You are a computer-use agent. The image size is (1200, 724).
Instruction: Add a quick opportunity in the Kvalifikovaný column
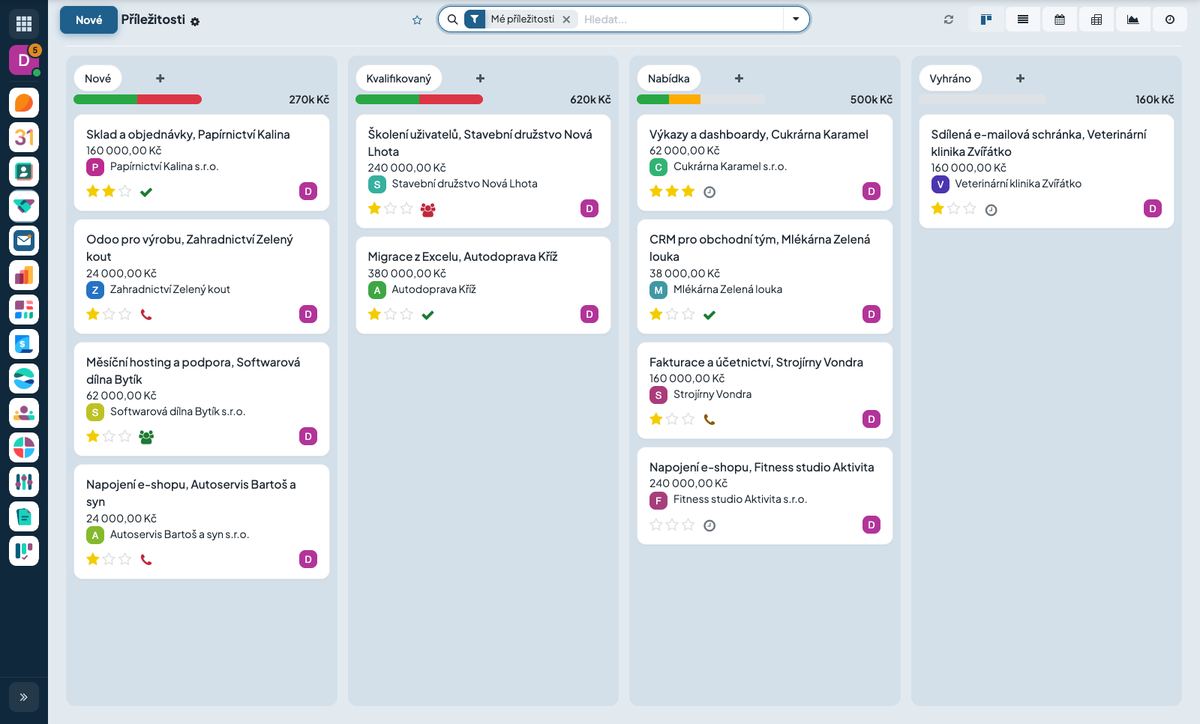[x=480, y=78]
